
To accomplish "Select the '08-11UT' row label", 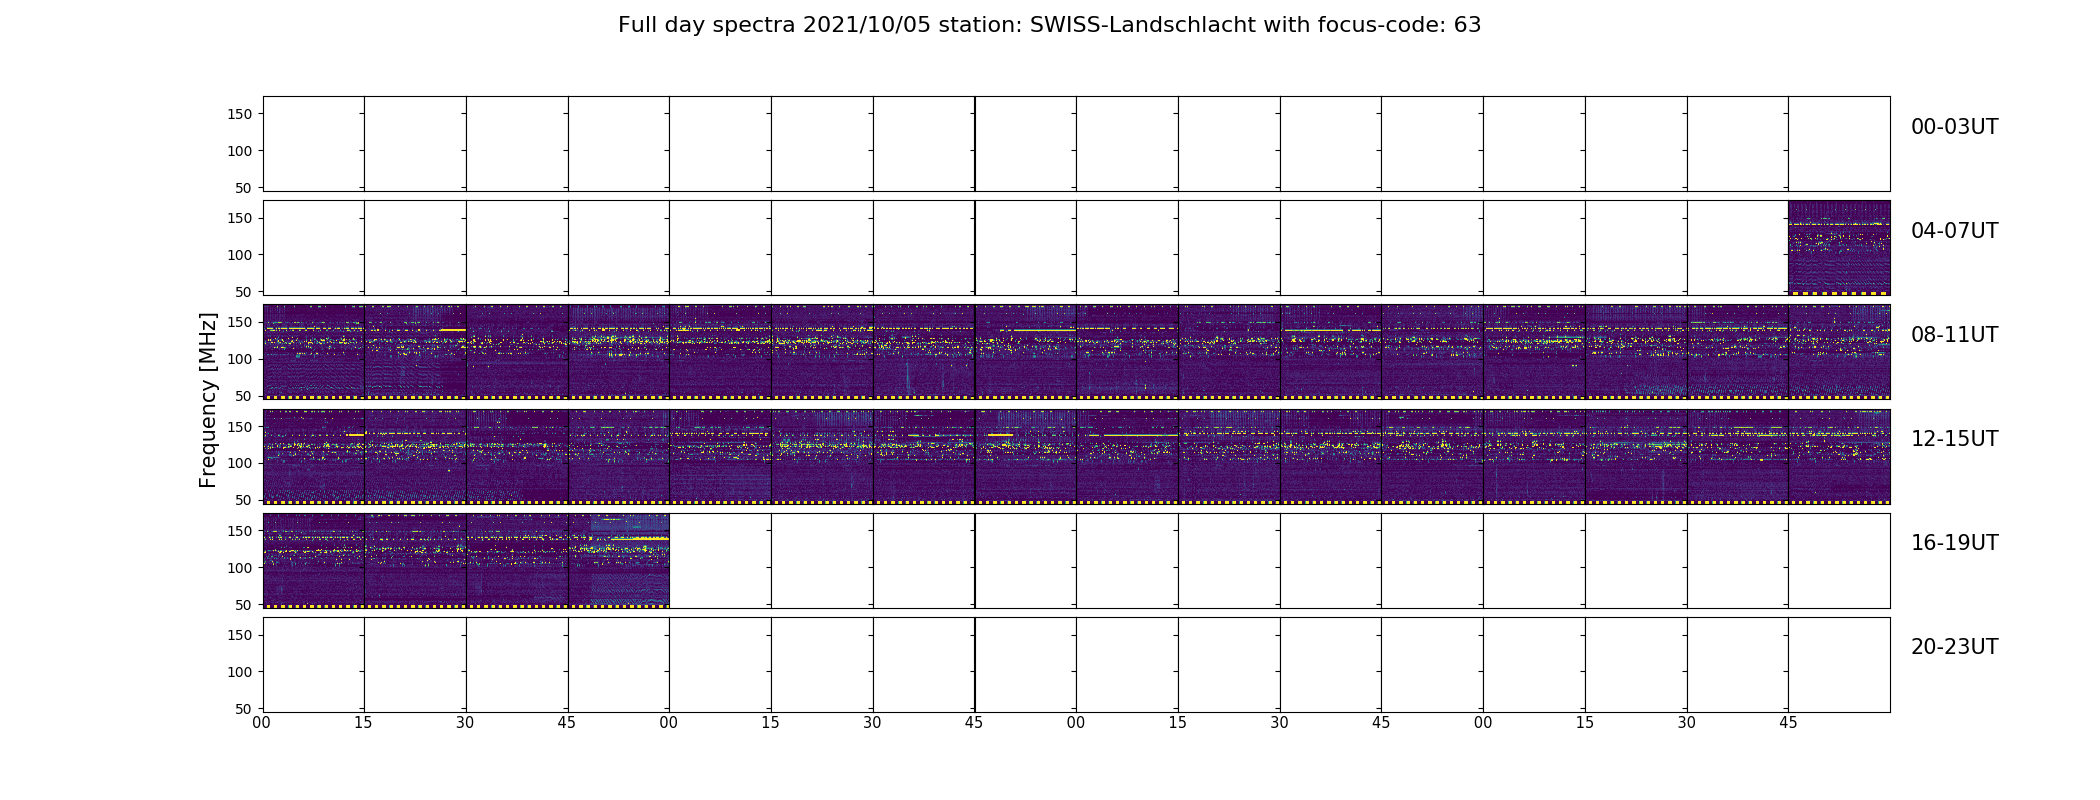I will 1954,335.
